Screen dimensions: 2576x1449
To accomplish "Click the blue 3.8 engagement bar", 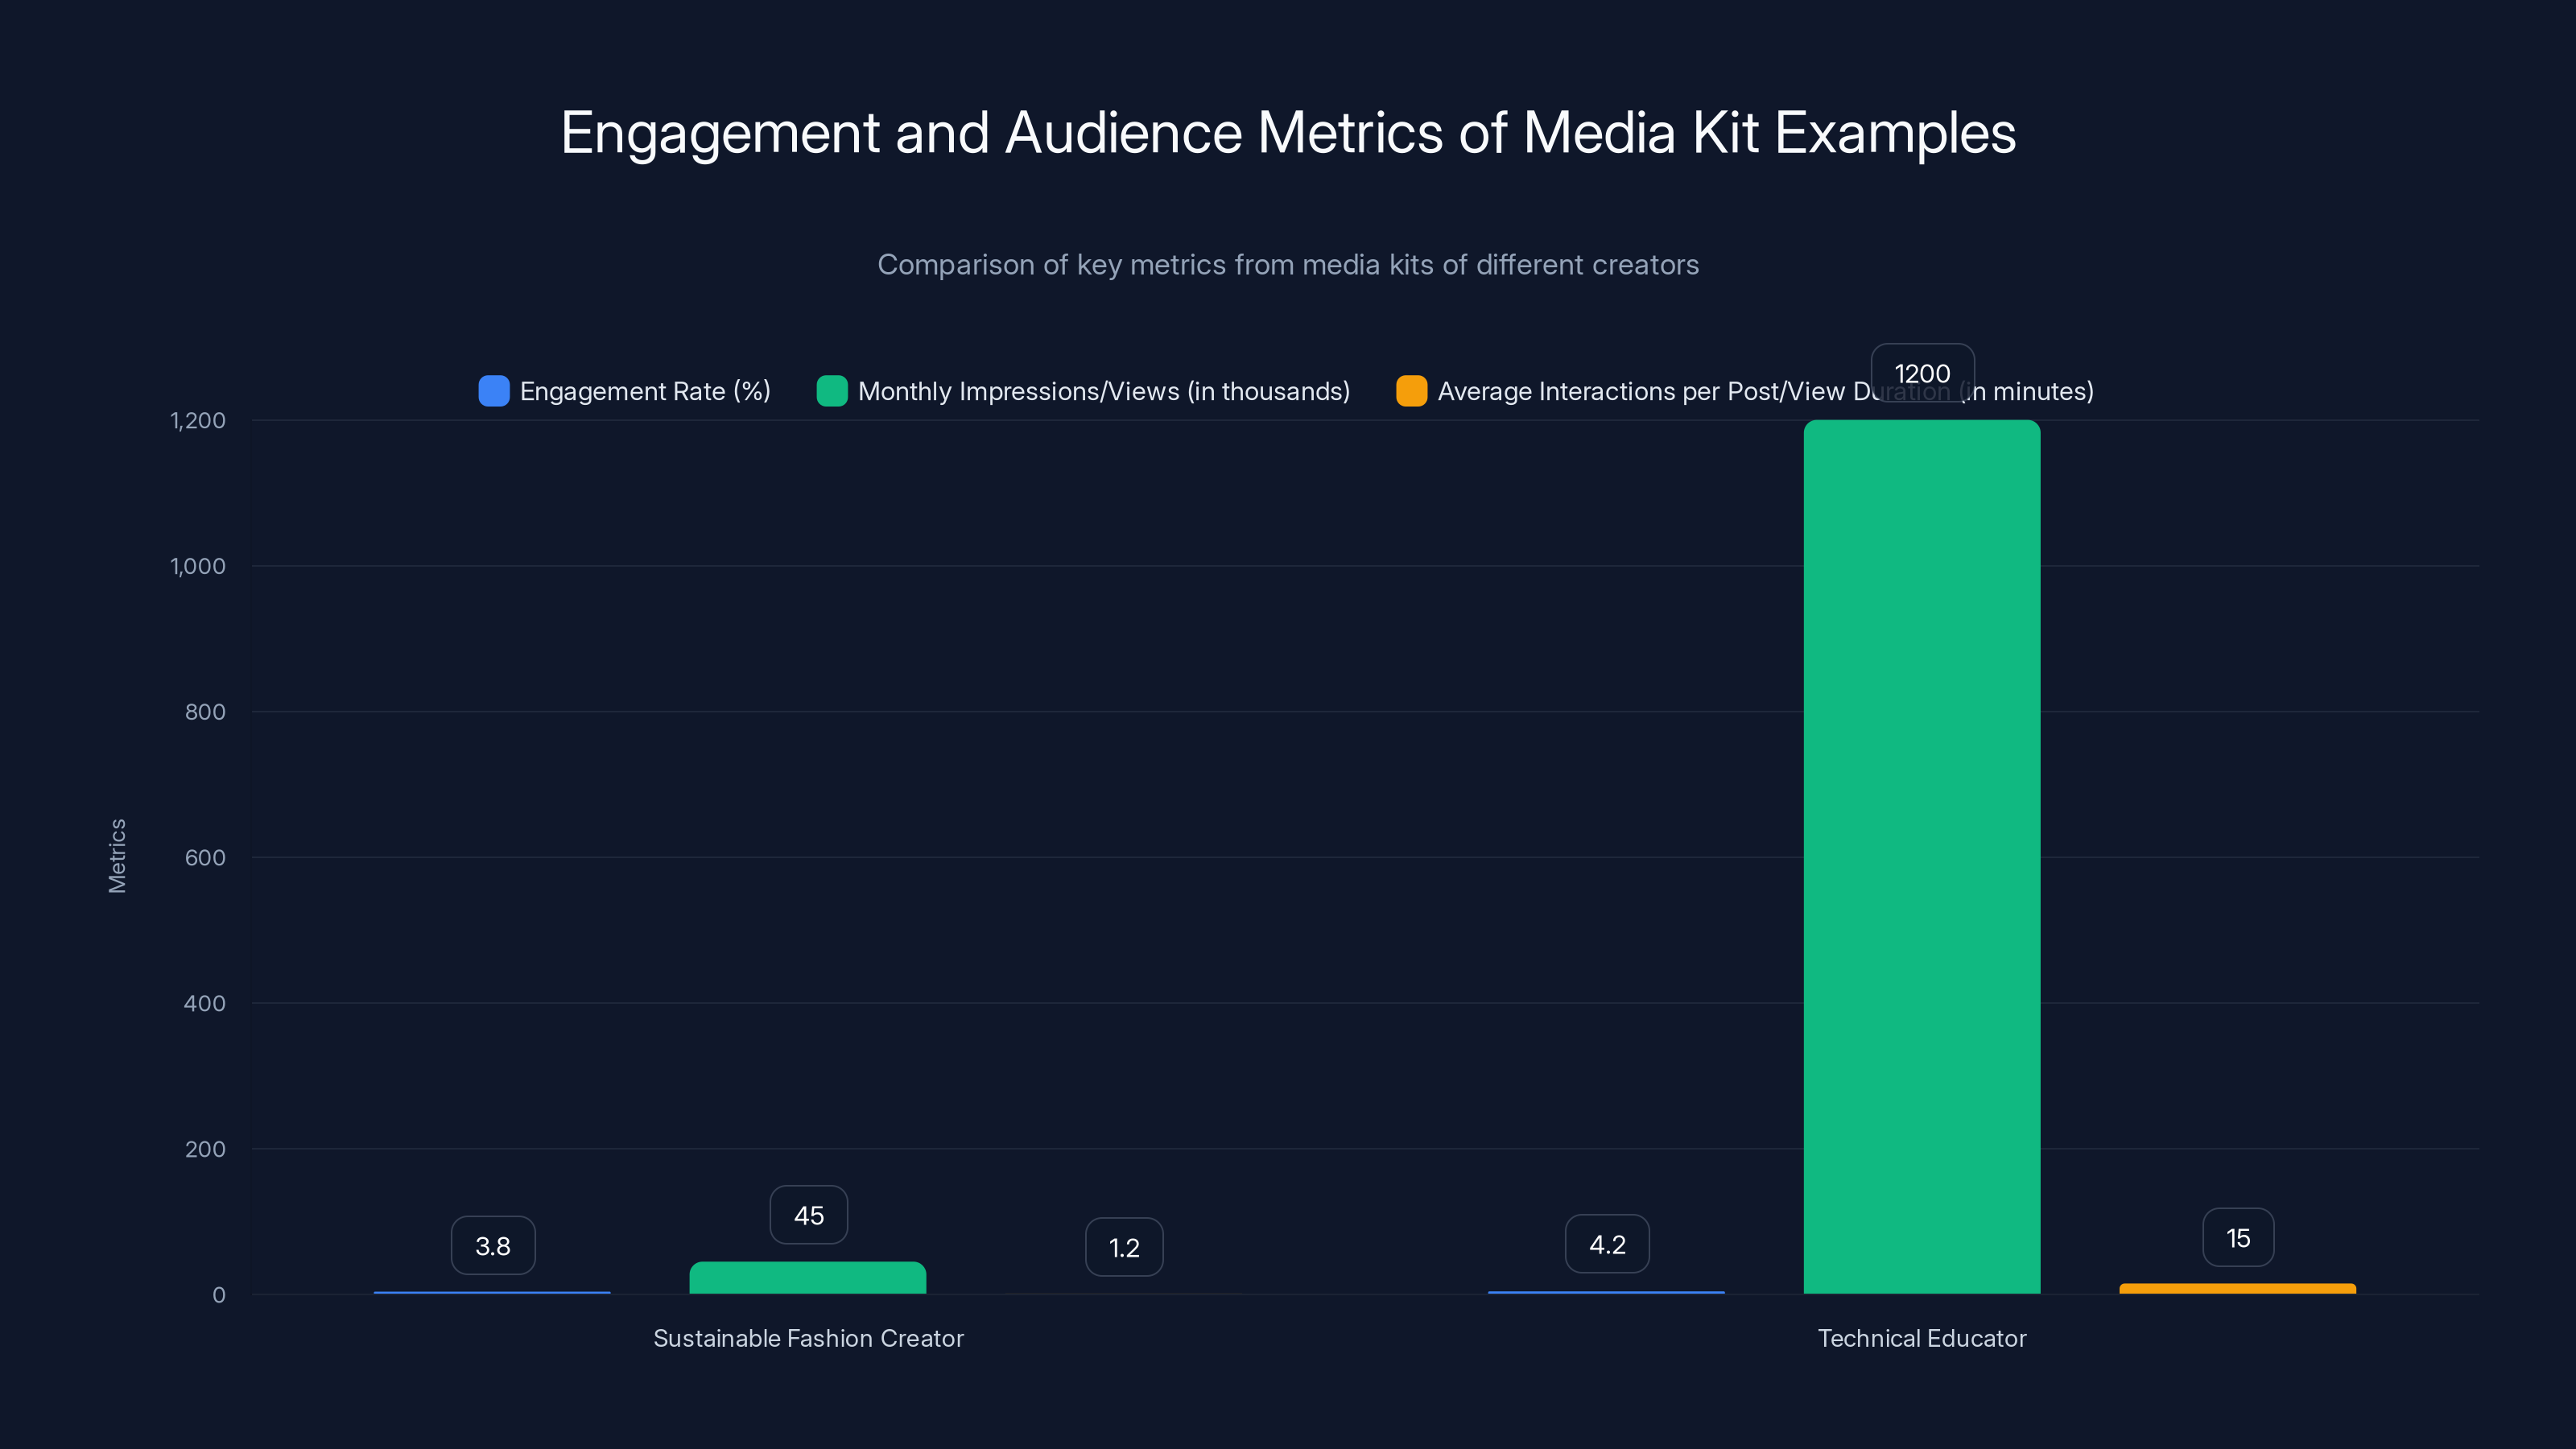I will [492, 1292].
